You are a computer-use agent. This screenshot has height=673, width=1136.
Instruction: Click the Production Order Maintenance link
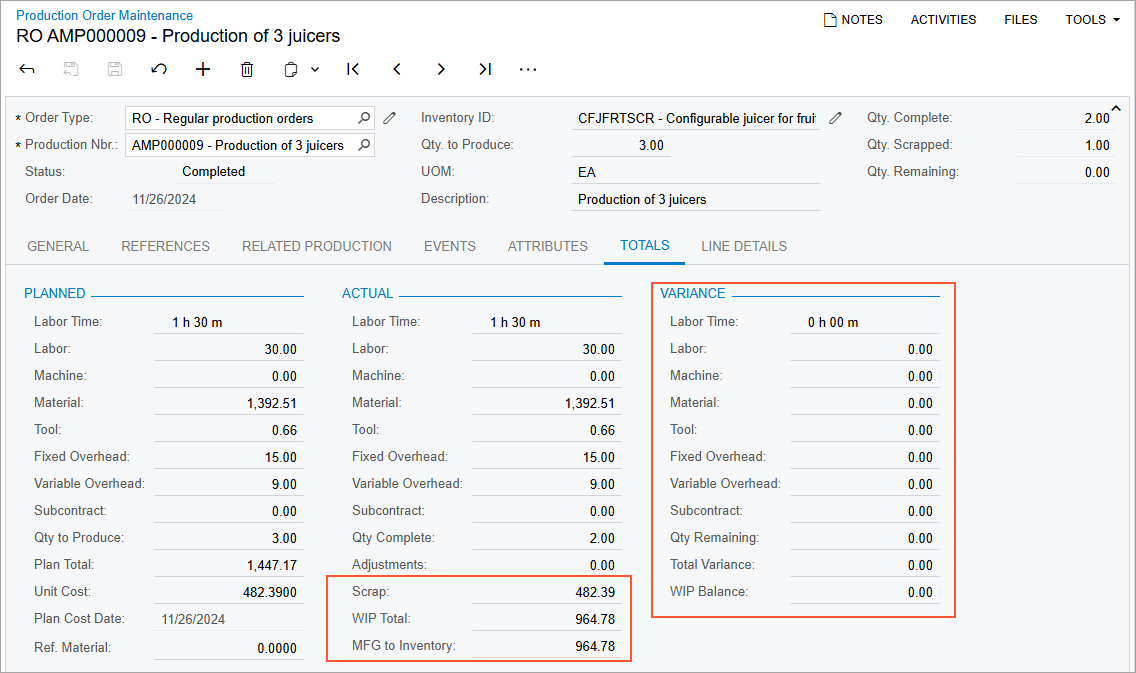(105, 15)
